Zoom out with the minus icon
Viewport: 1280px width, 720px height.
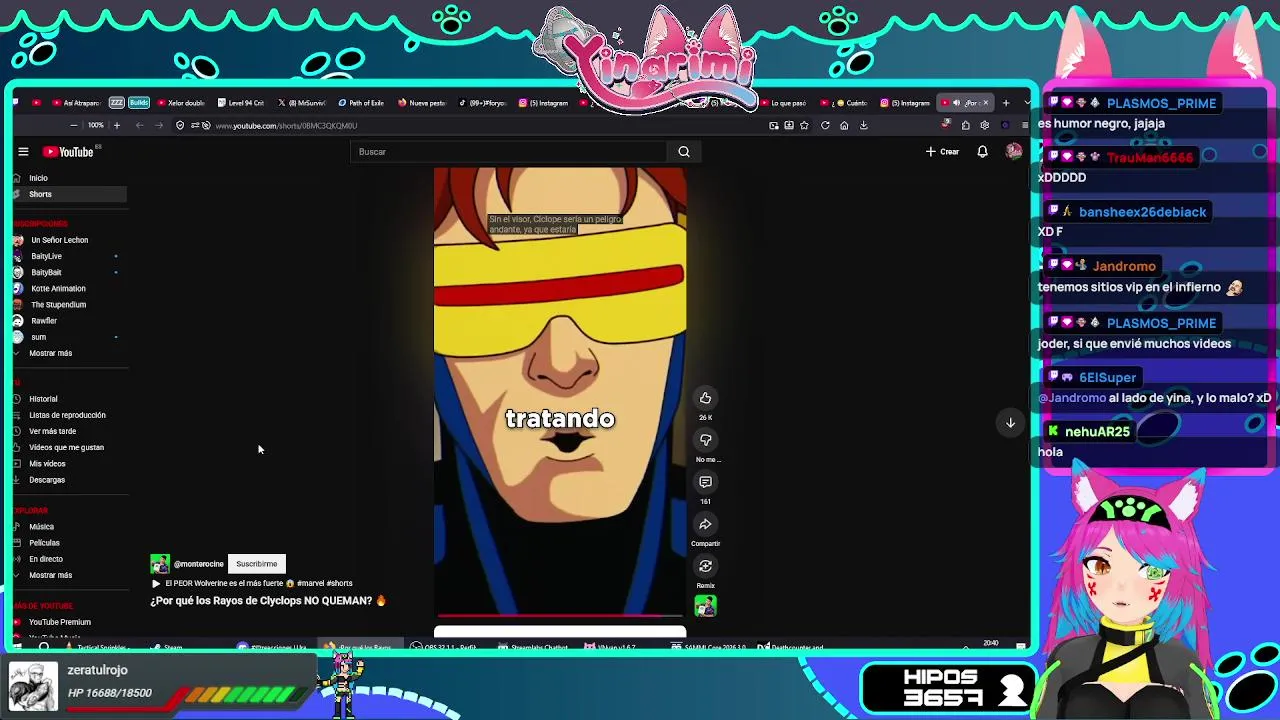tap(73, 125)
